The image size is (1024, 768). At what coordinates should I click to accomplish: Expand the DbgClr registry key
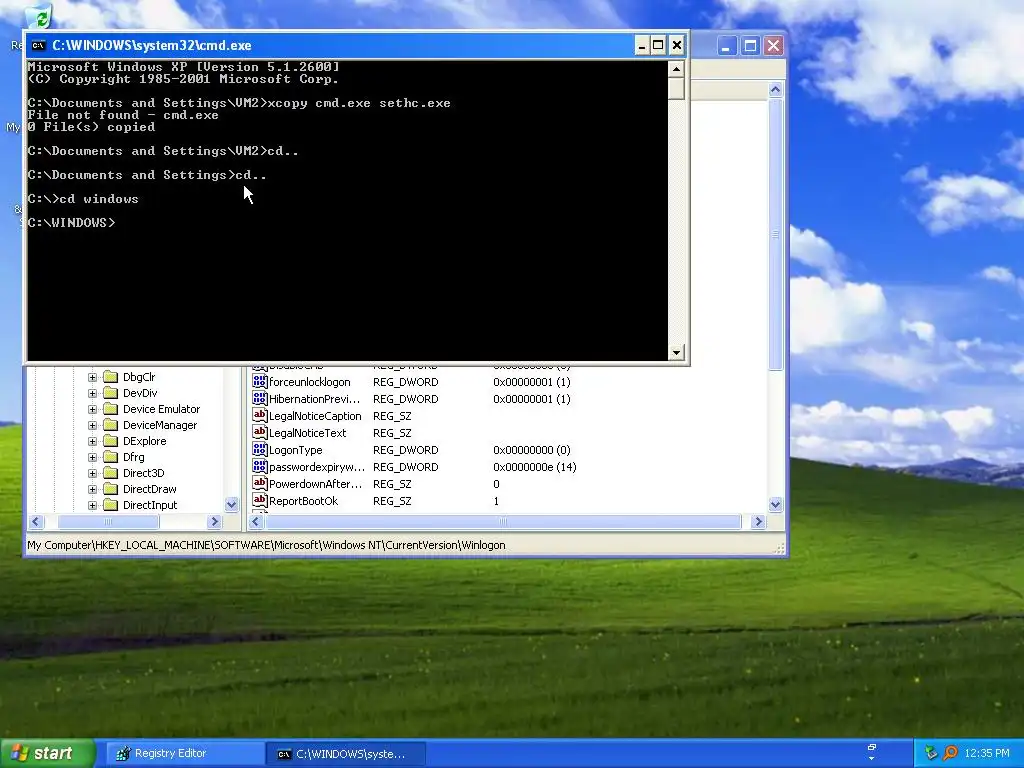92,377
